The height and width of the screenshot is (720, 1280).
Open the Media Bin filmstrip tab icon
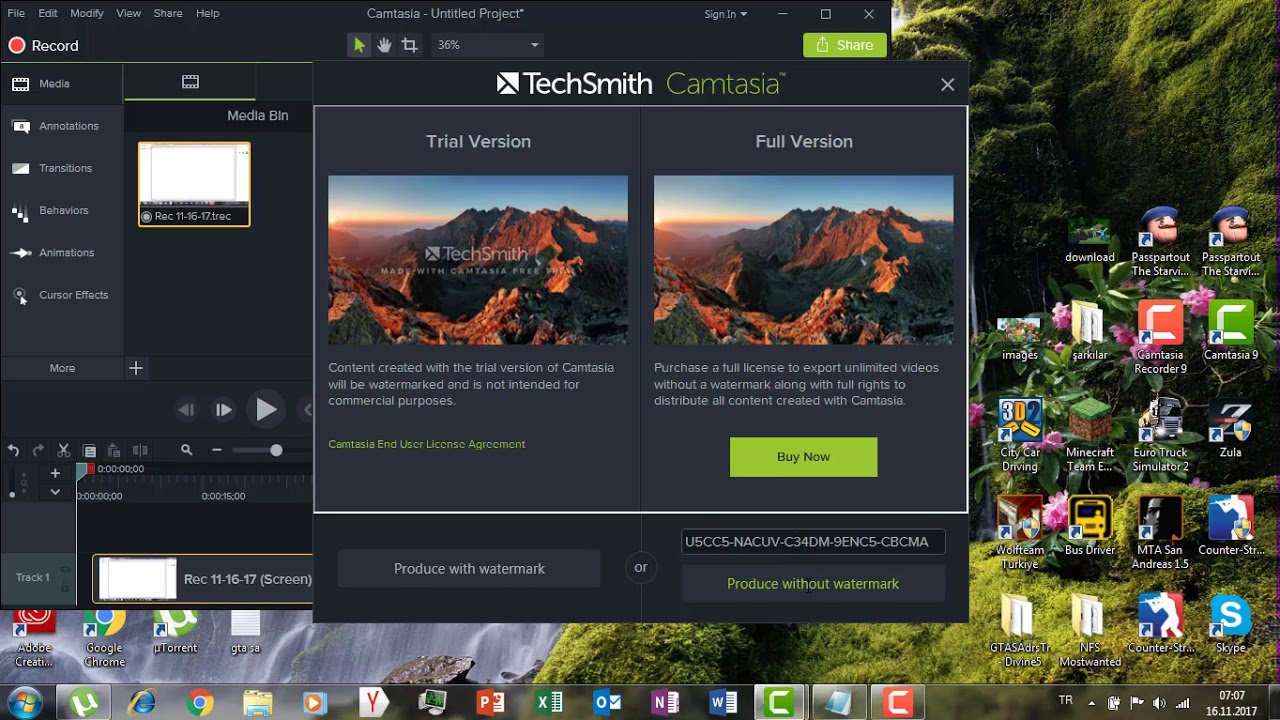tap(190, 82)
